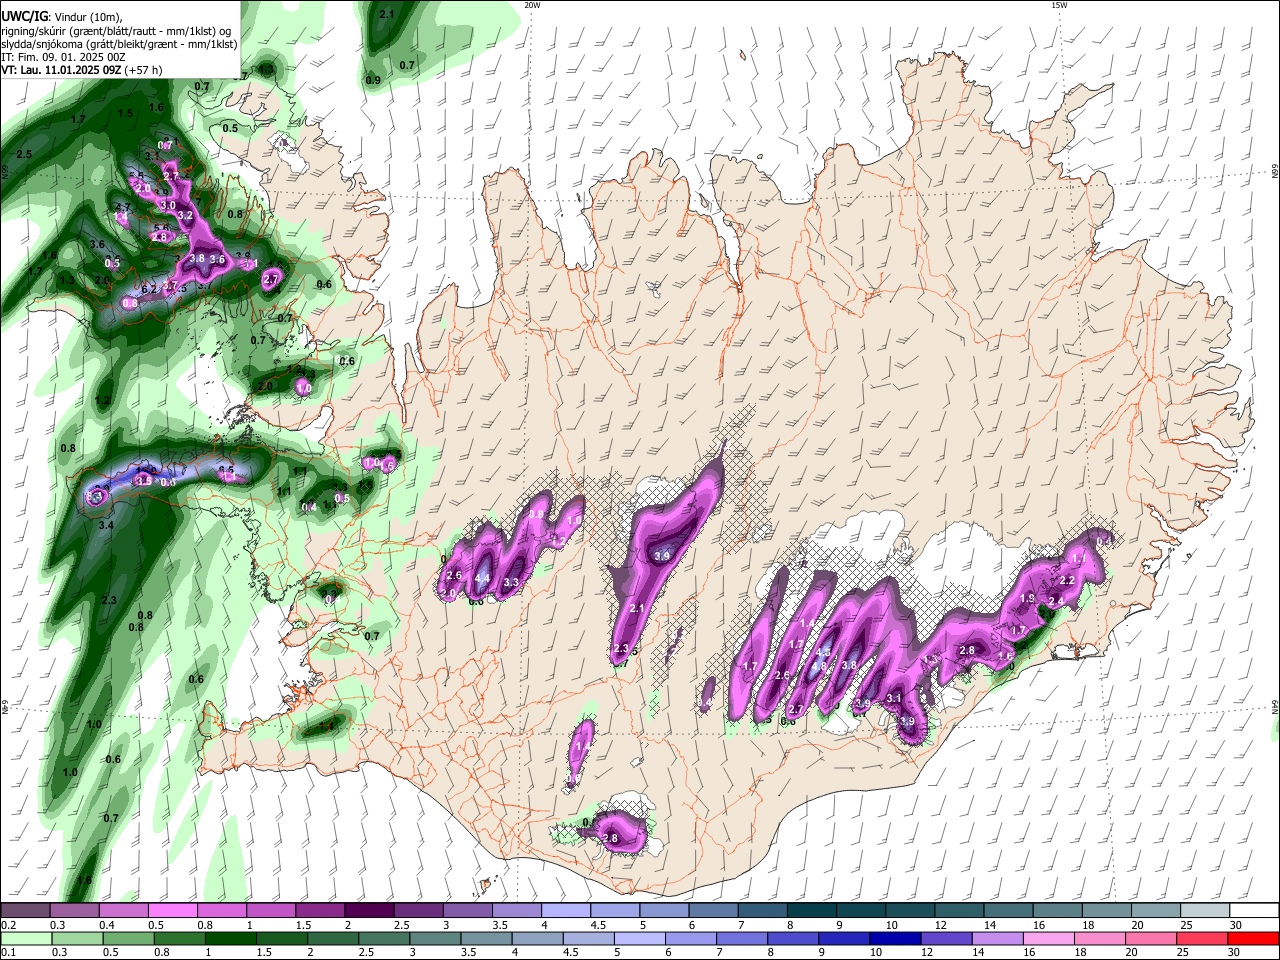Select the light pink 16–18 rain legend swatch

tap(1049, 938)
